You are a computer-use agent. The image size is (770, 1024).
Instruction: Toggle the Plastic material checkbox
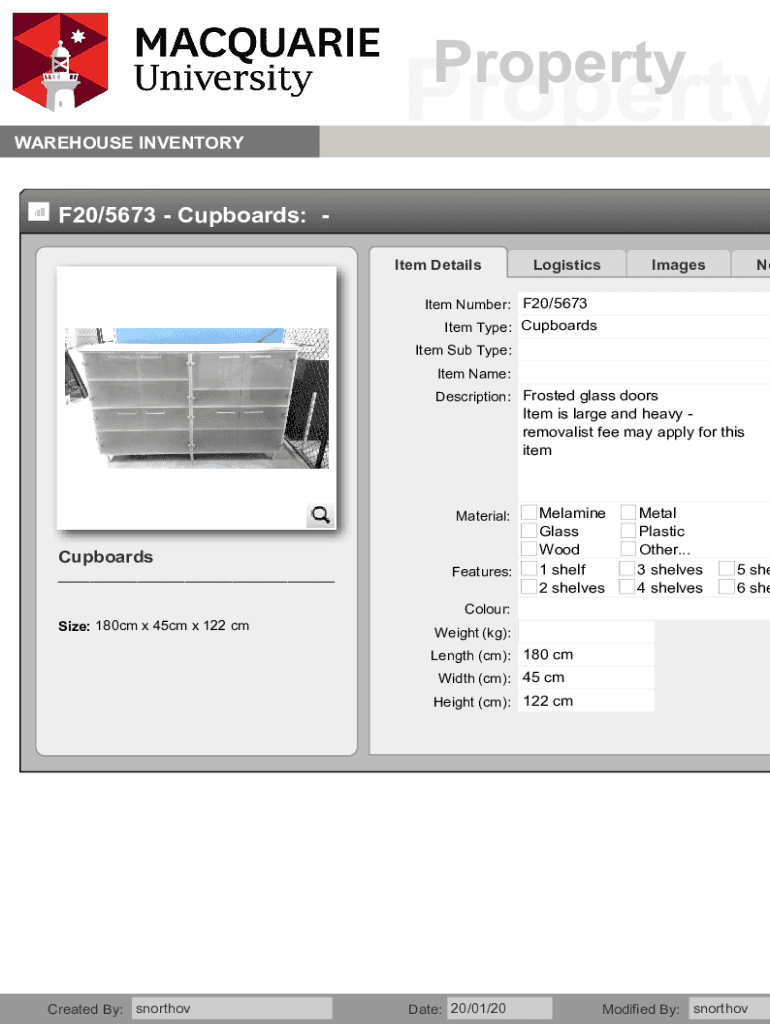(628, 531)
